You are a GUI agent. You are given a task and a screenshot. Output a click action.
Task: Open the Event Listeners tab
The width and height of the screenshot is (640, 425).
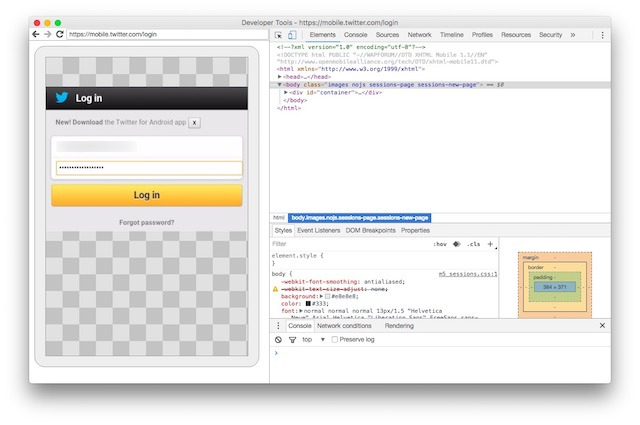[x=320, y=230]
